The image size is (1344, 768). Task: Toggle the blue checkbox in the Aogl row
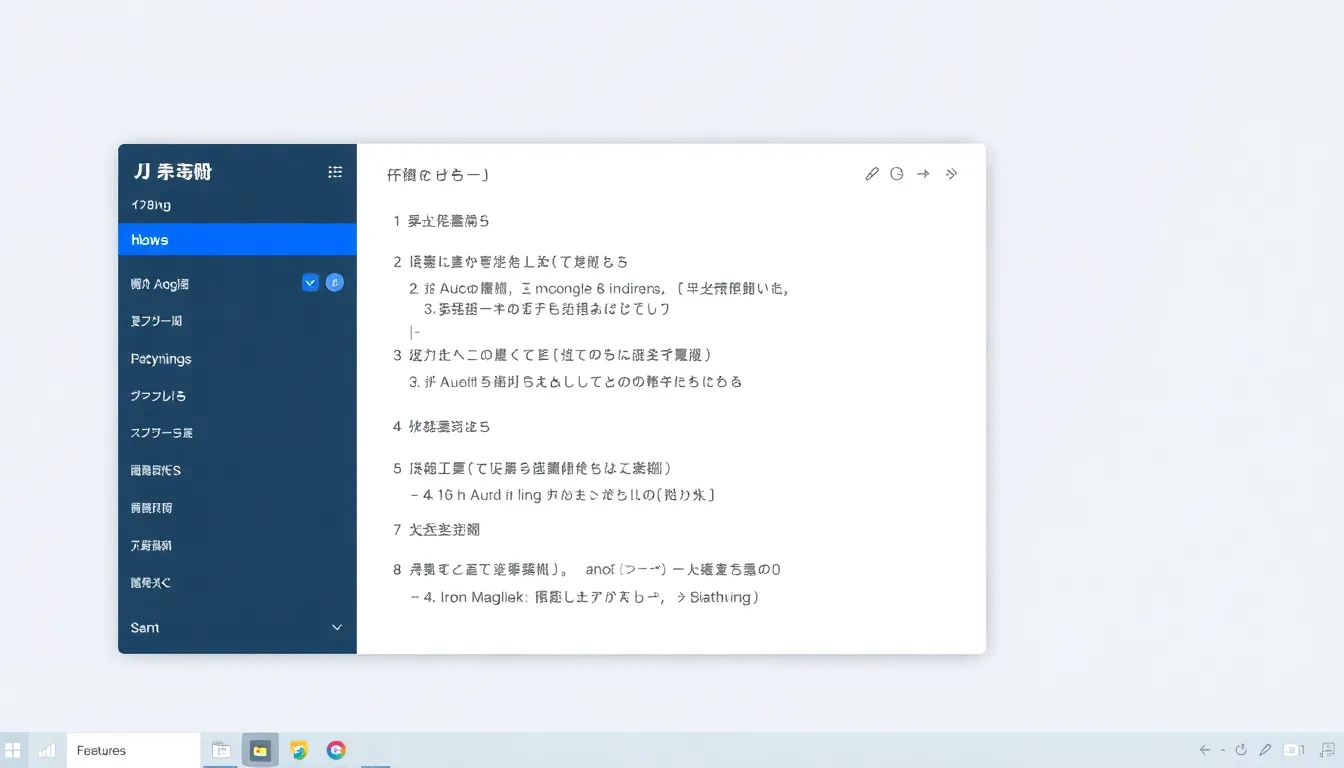point(310,283)
